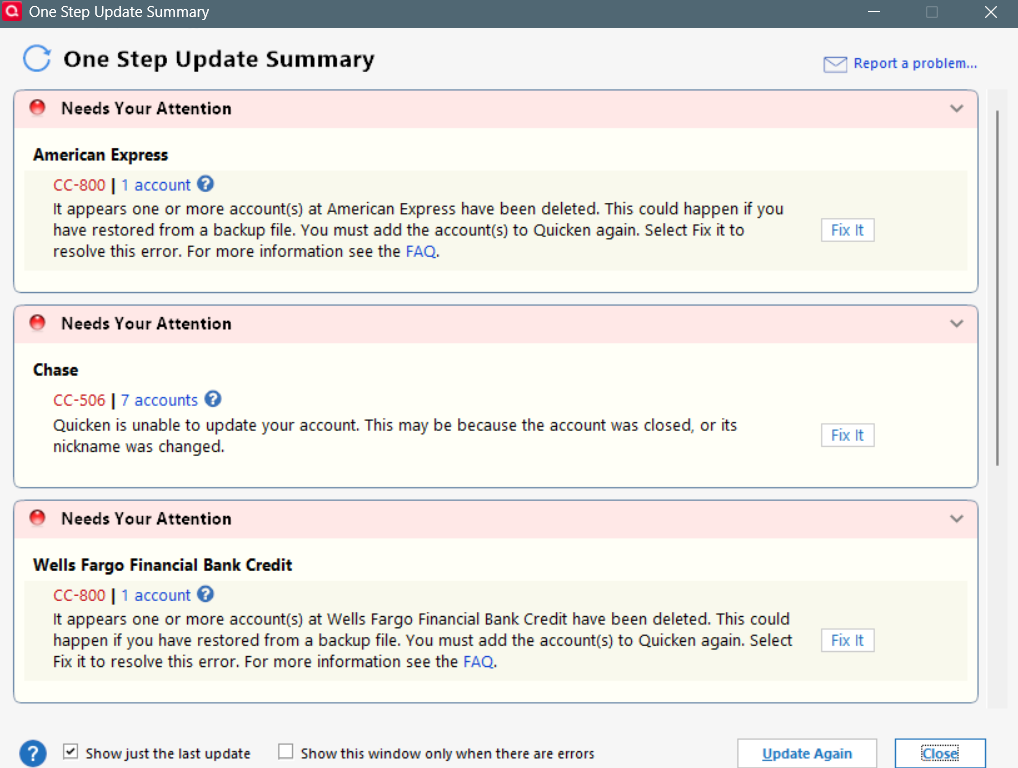Open help icon next to American Express 1 account

pos(206,184)
